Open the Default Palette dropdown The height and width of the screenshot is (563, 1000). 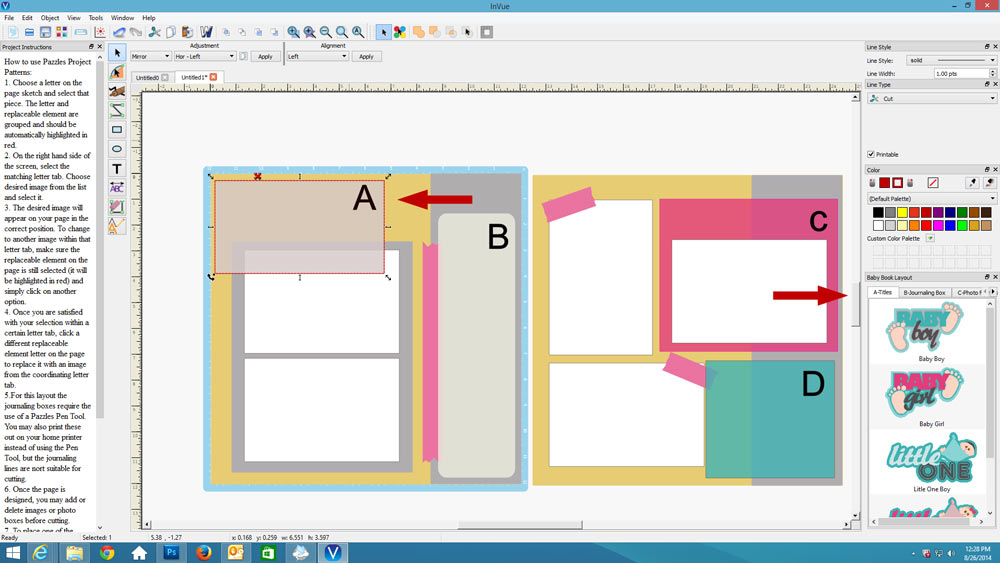tap(931, 199)
